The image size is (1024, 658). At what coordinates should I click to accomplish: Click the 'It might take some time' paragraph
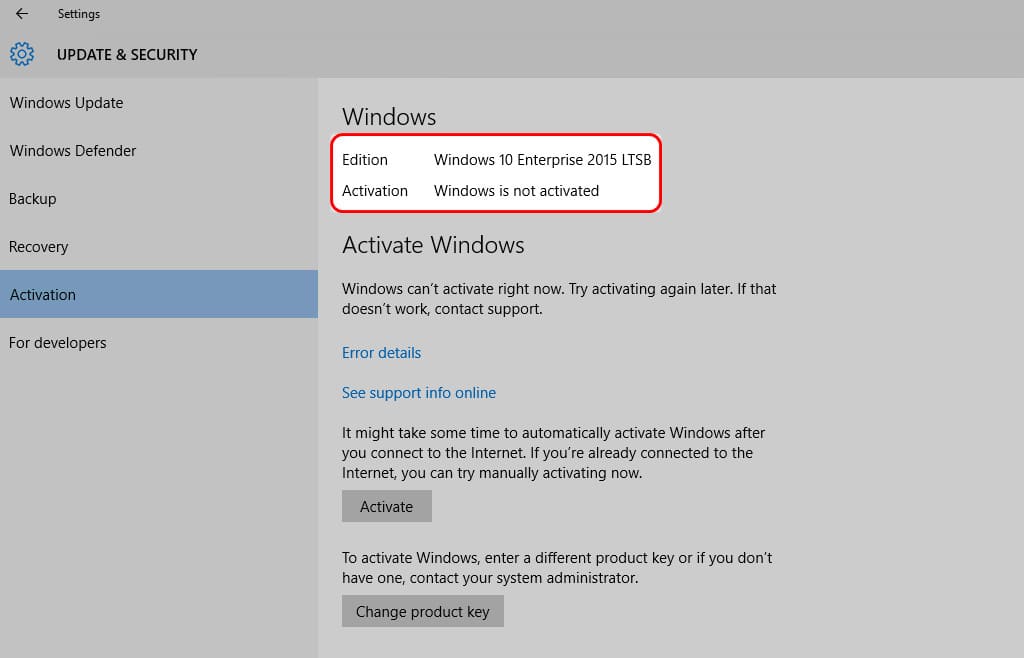point(554,452)
